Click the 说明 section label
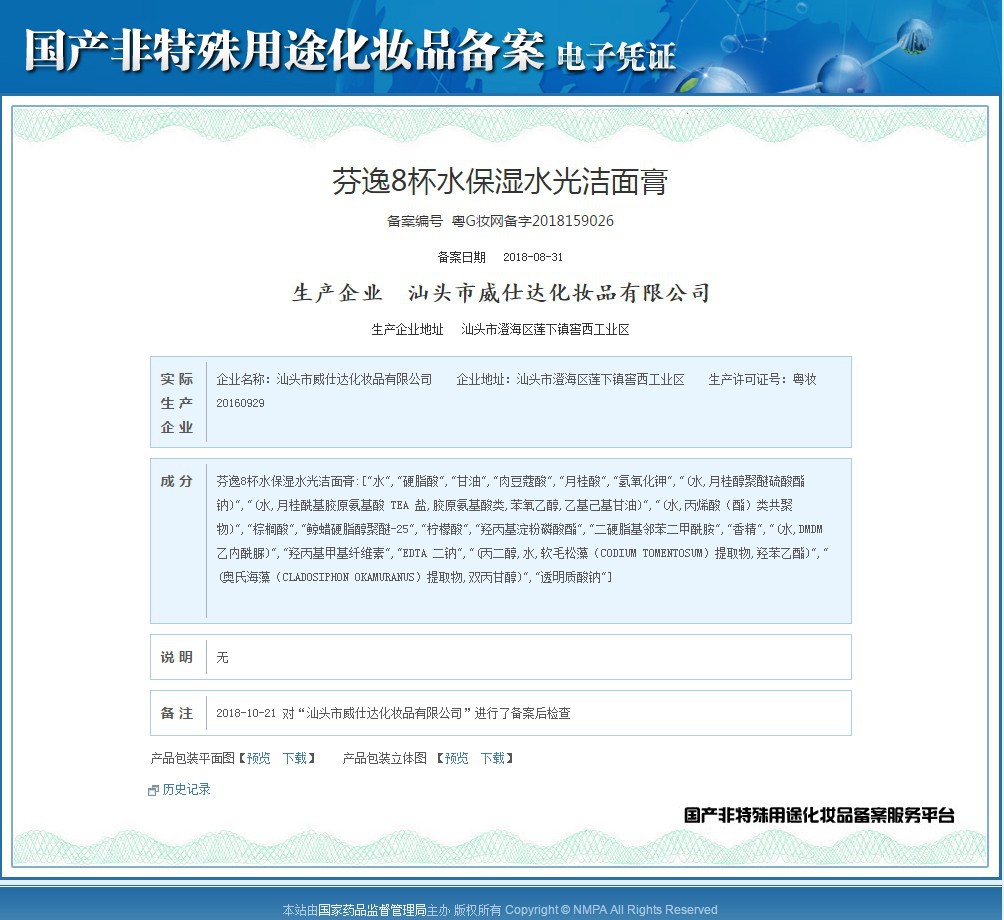Viewport: 1004px width, 920px height. (x=177, y=657)
